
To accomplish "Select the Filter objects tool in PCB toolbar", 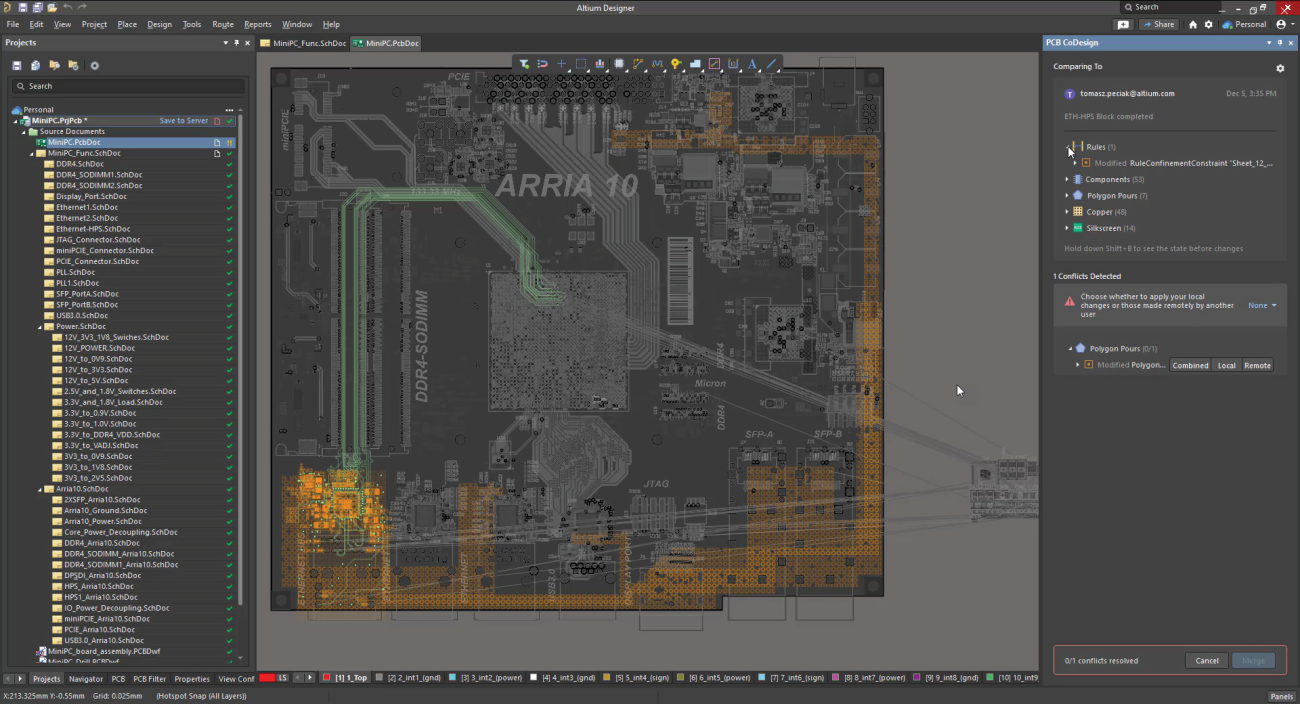I will pyautogui.click(x=523, y=63).
